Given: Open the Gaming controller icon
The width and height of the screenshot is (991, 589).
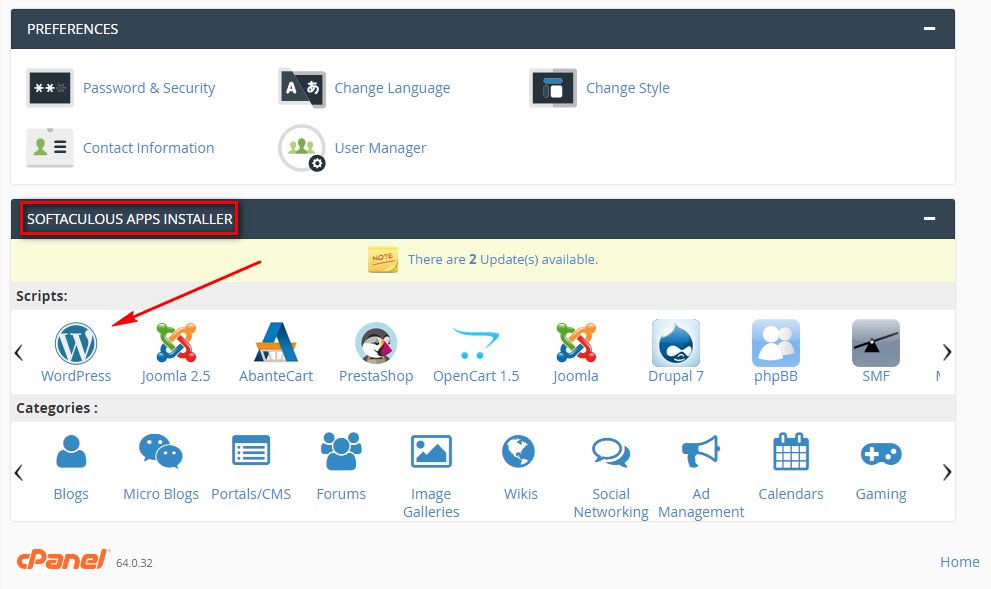Looking at the screenshot, I should point(881,454).
